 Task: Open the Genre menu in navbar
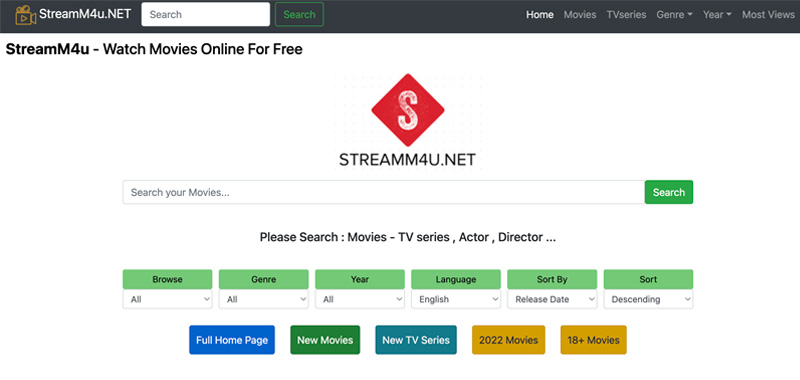tap(674, 15)
